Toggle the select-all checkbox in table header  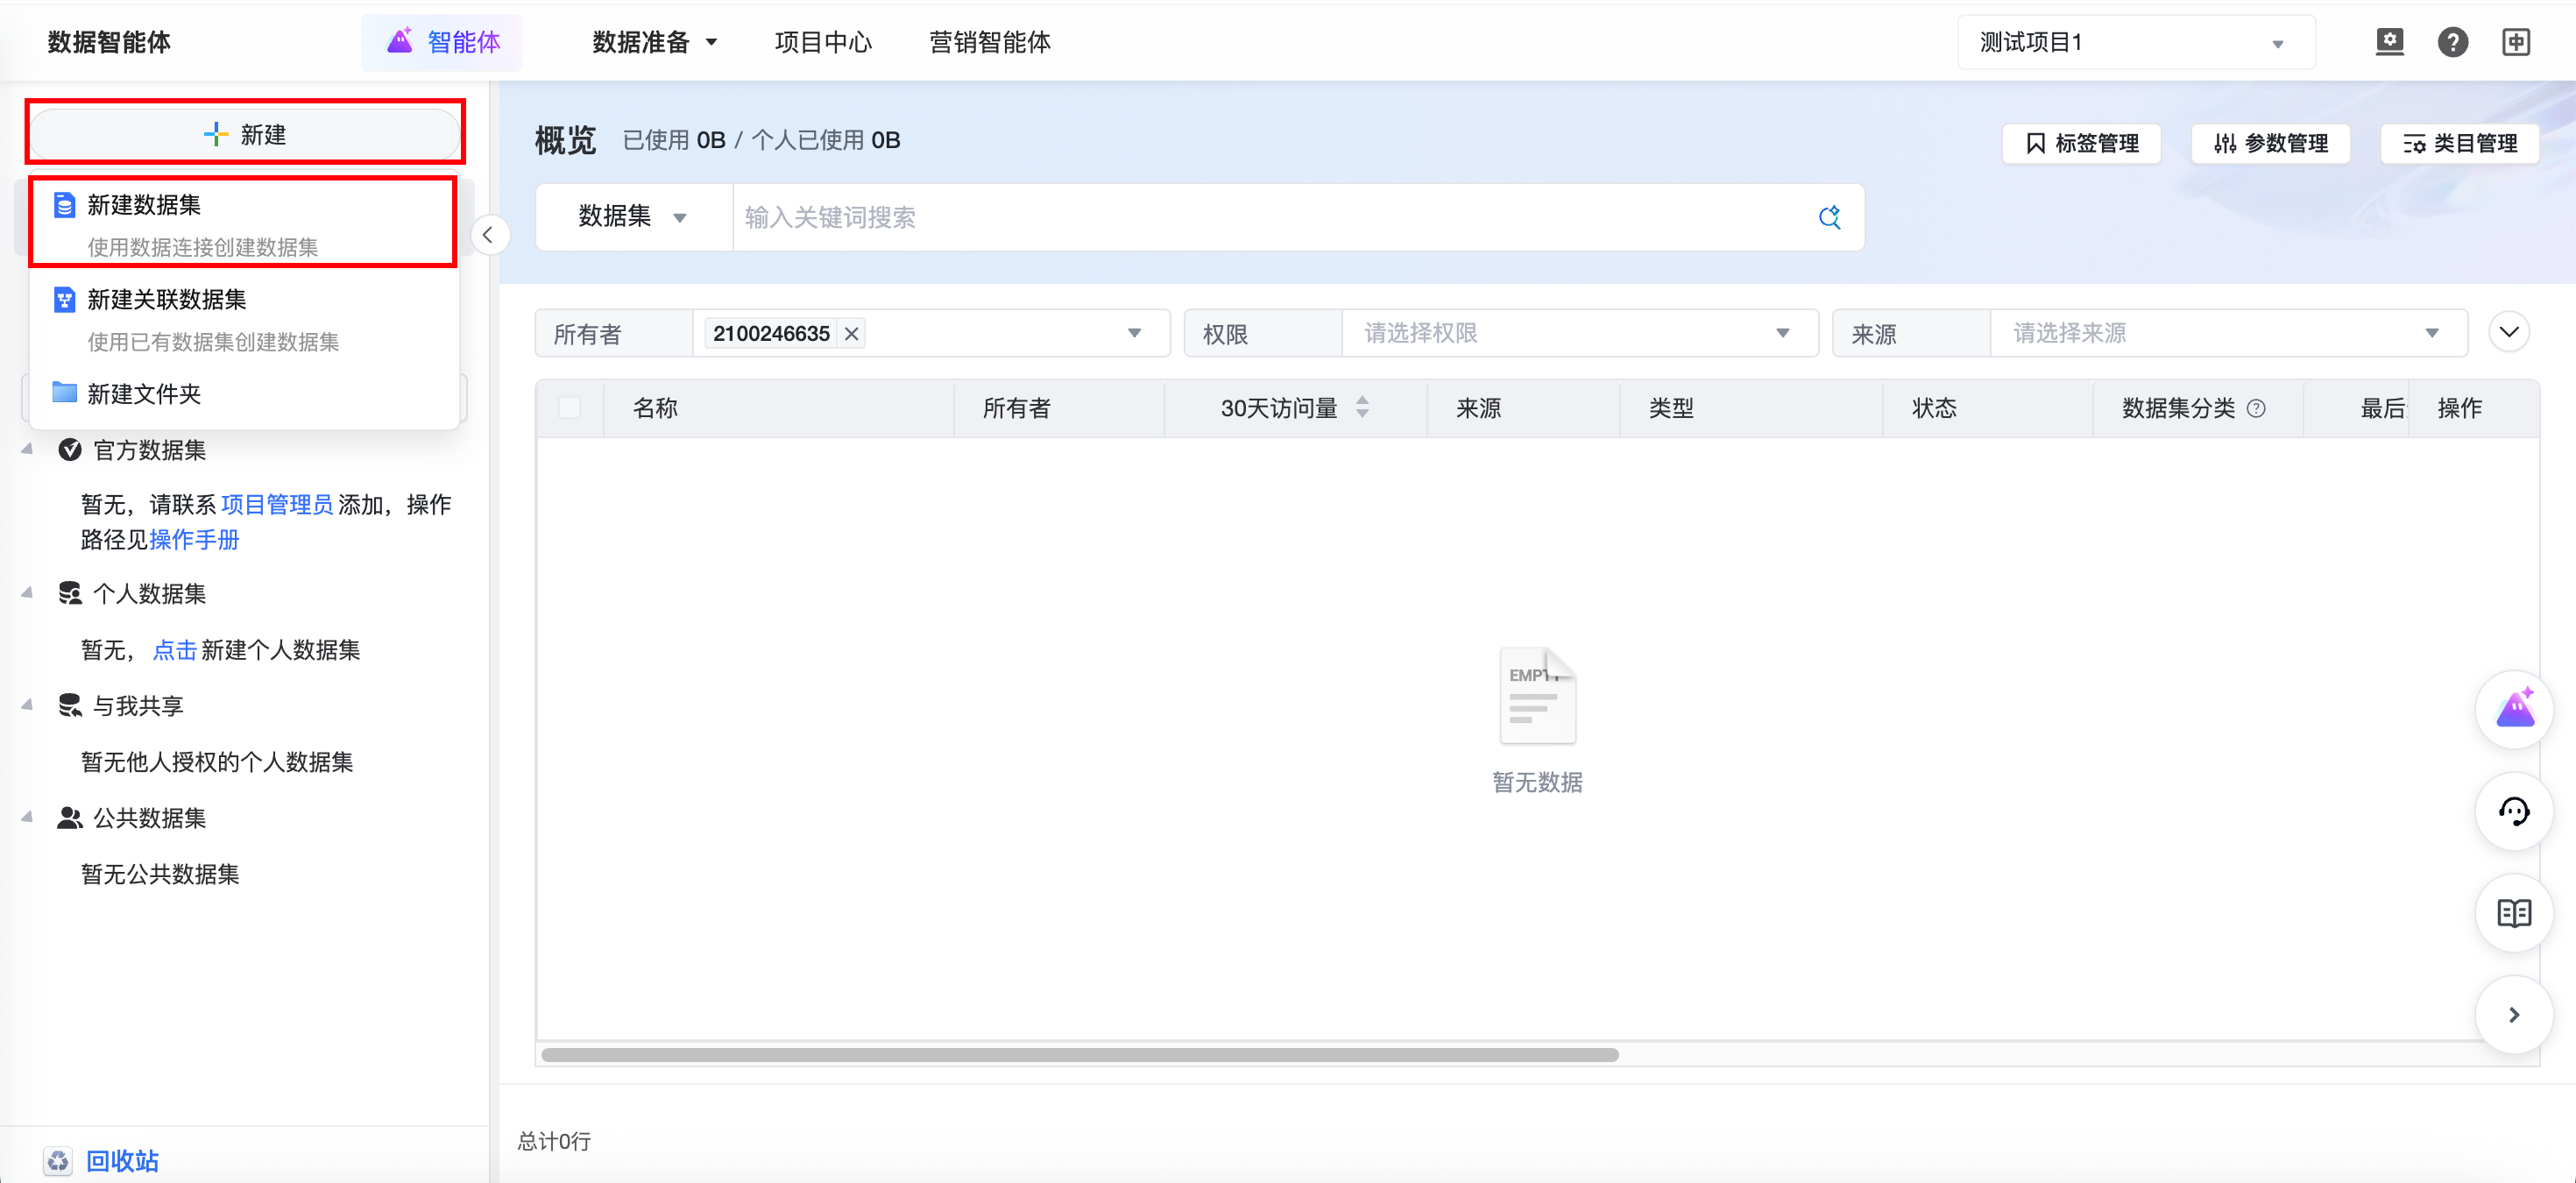(570, 408)
